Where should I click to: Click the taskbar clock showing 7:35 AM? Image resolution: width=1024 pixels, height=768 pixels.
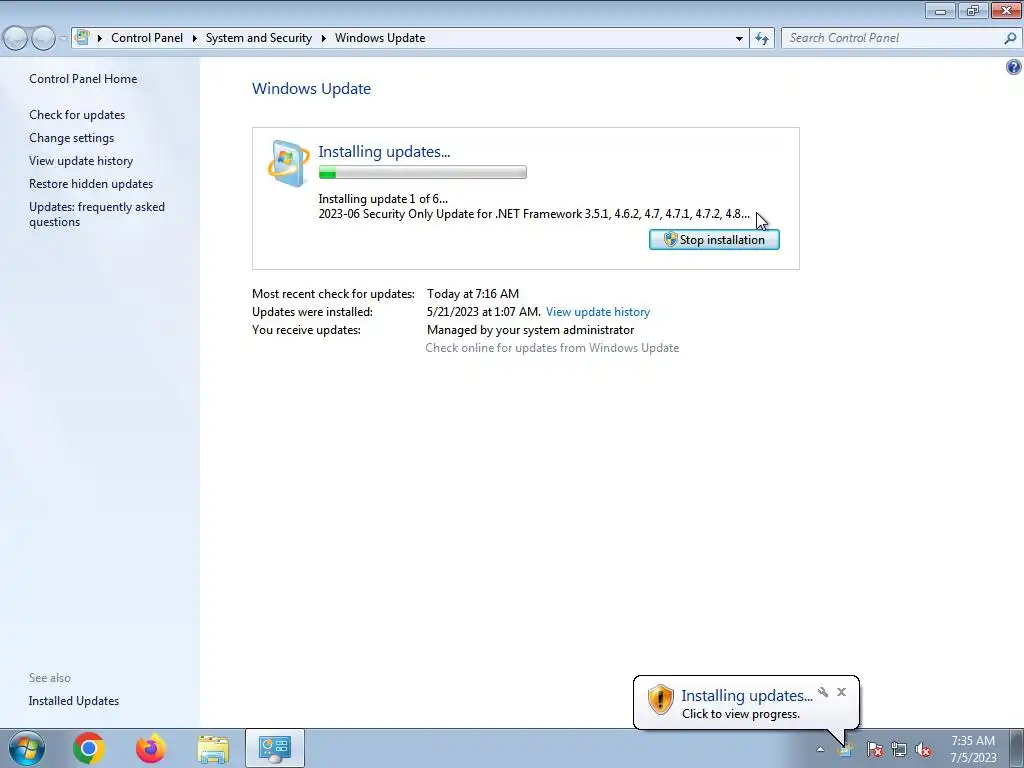click(x=973, y=748)
